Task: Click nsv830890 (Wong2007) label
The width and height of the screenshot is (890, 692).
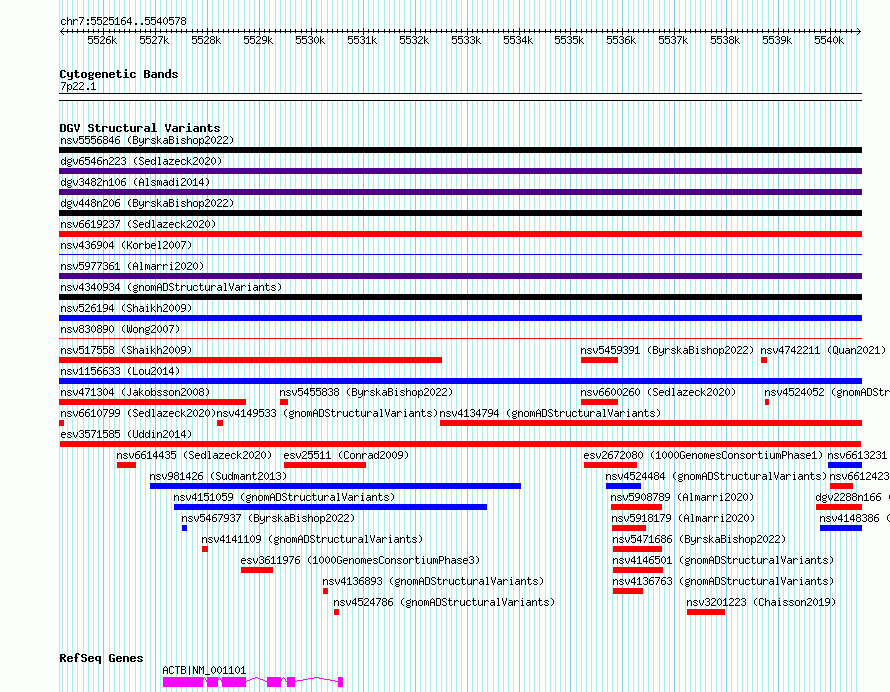Action: (120, 329)
